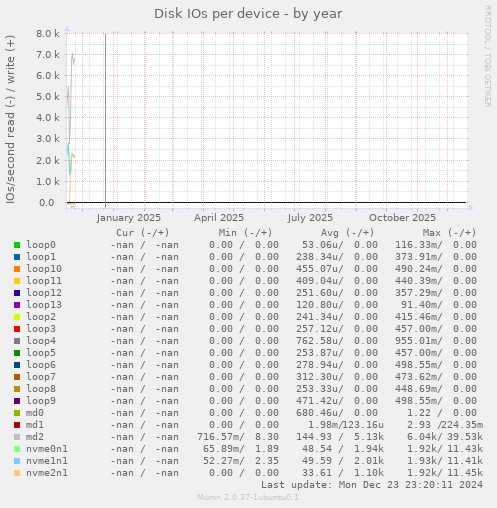
Task: Click the 'April 2025' x-axis label
Action: (x=219, y=218)
